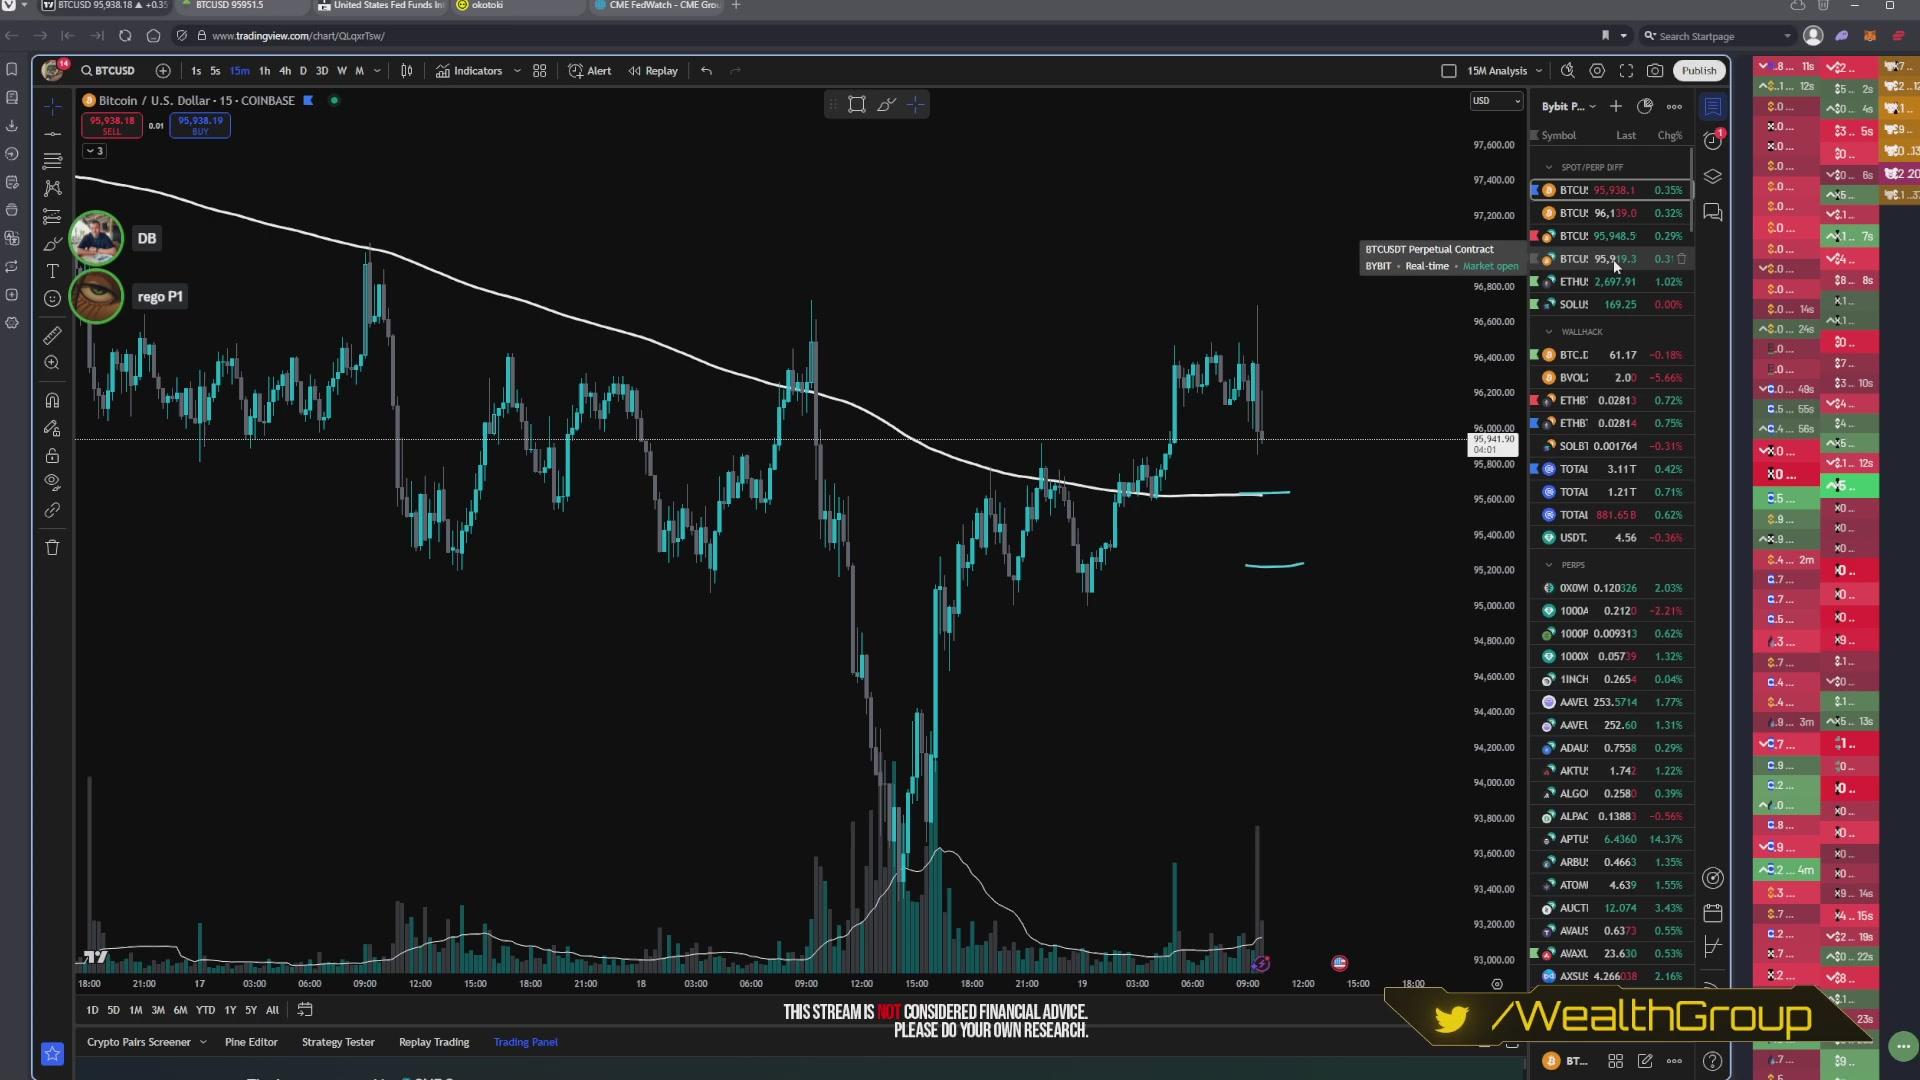Open the USD currency dropdown
This screenshot has width=1920, height=1080.
tap(1496, 101)
